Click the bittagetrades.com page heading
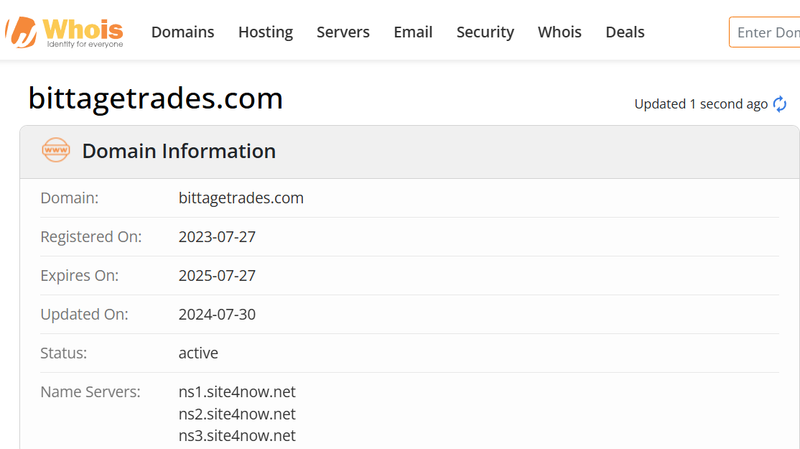This screenshot has height=449, width=800. pyautogui.click(x=156, y=98)
